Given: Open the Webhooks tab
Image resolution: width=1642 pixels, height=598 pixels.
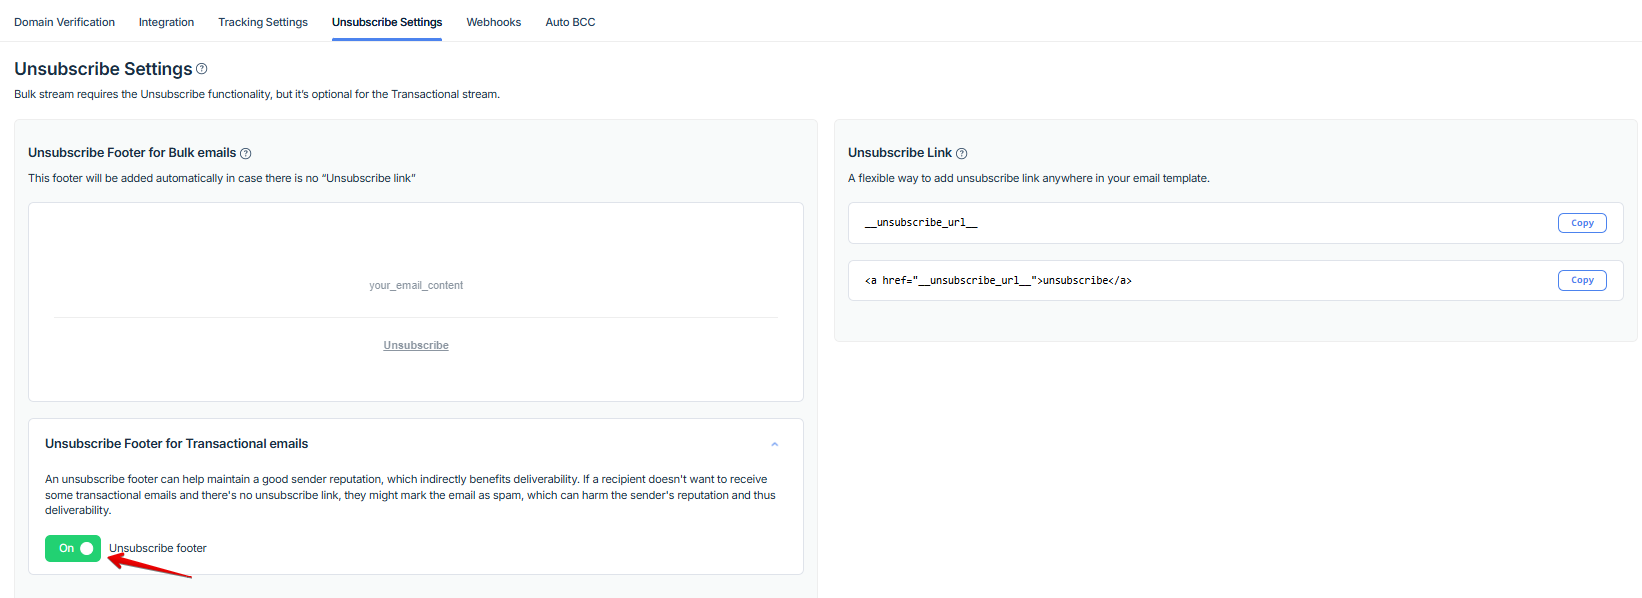Looking at the screenshot, I should coord(493,22).
